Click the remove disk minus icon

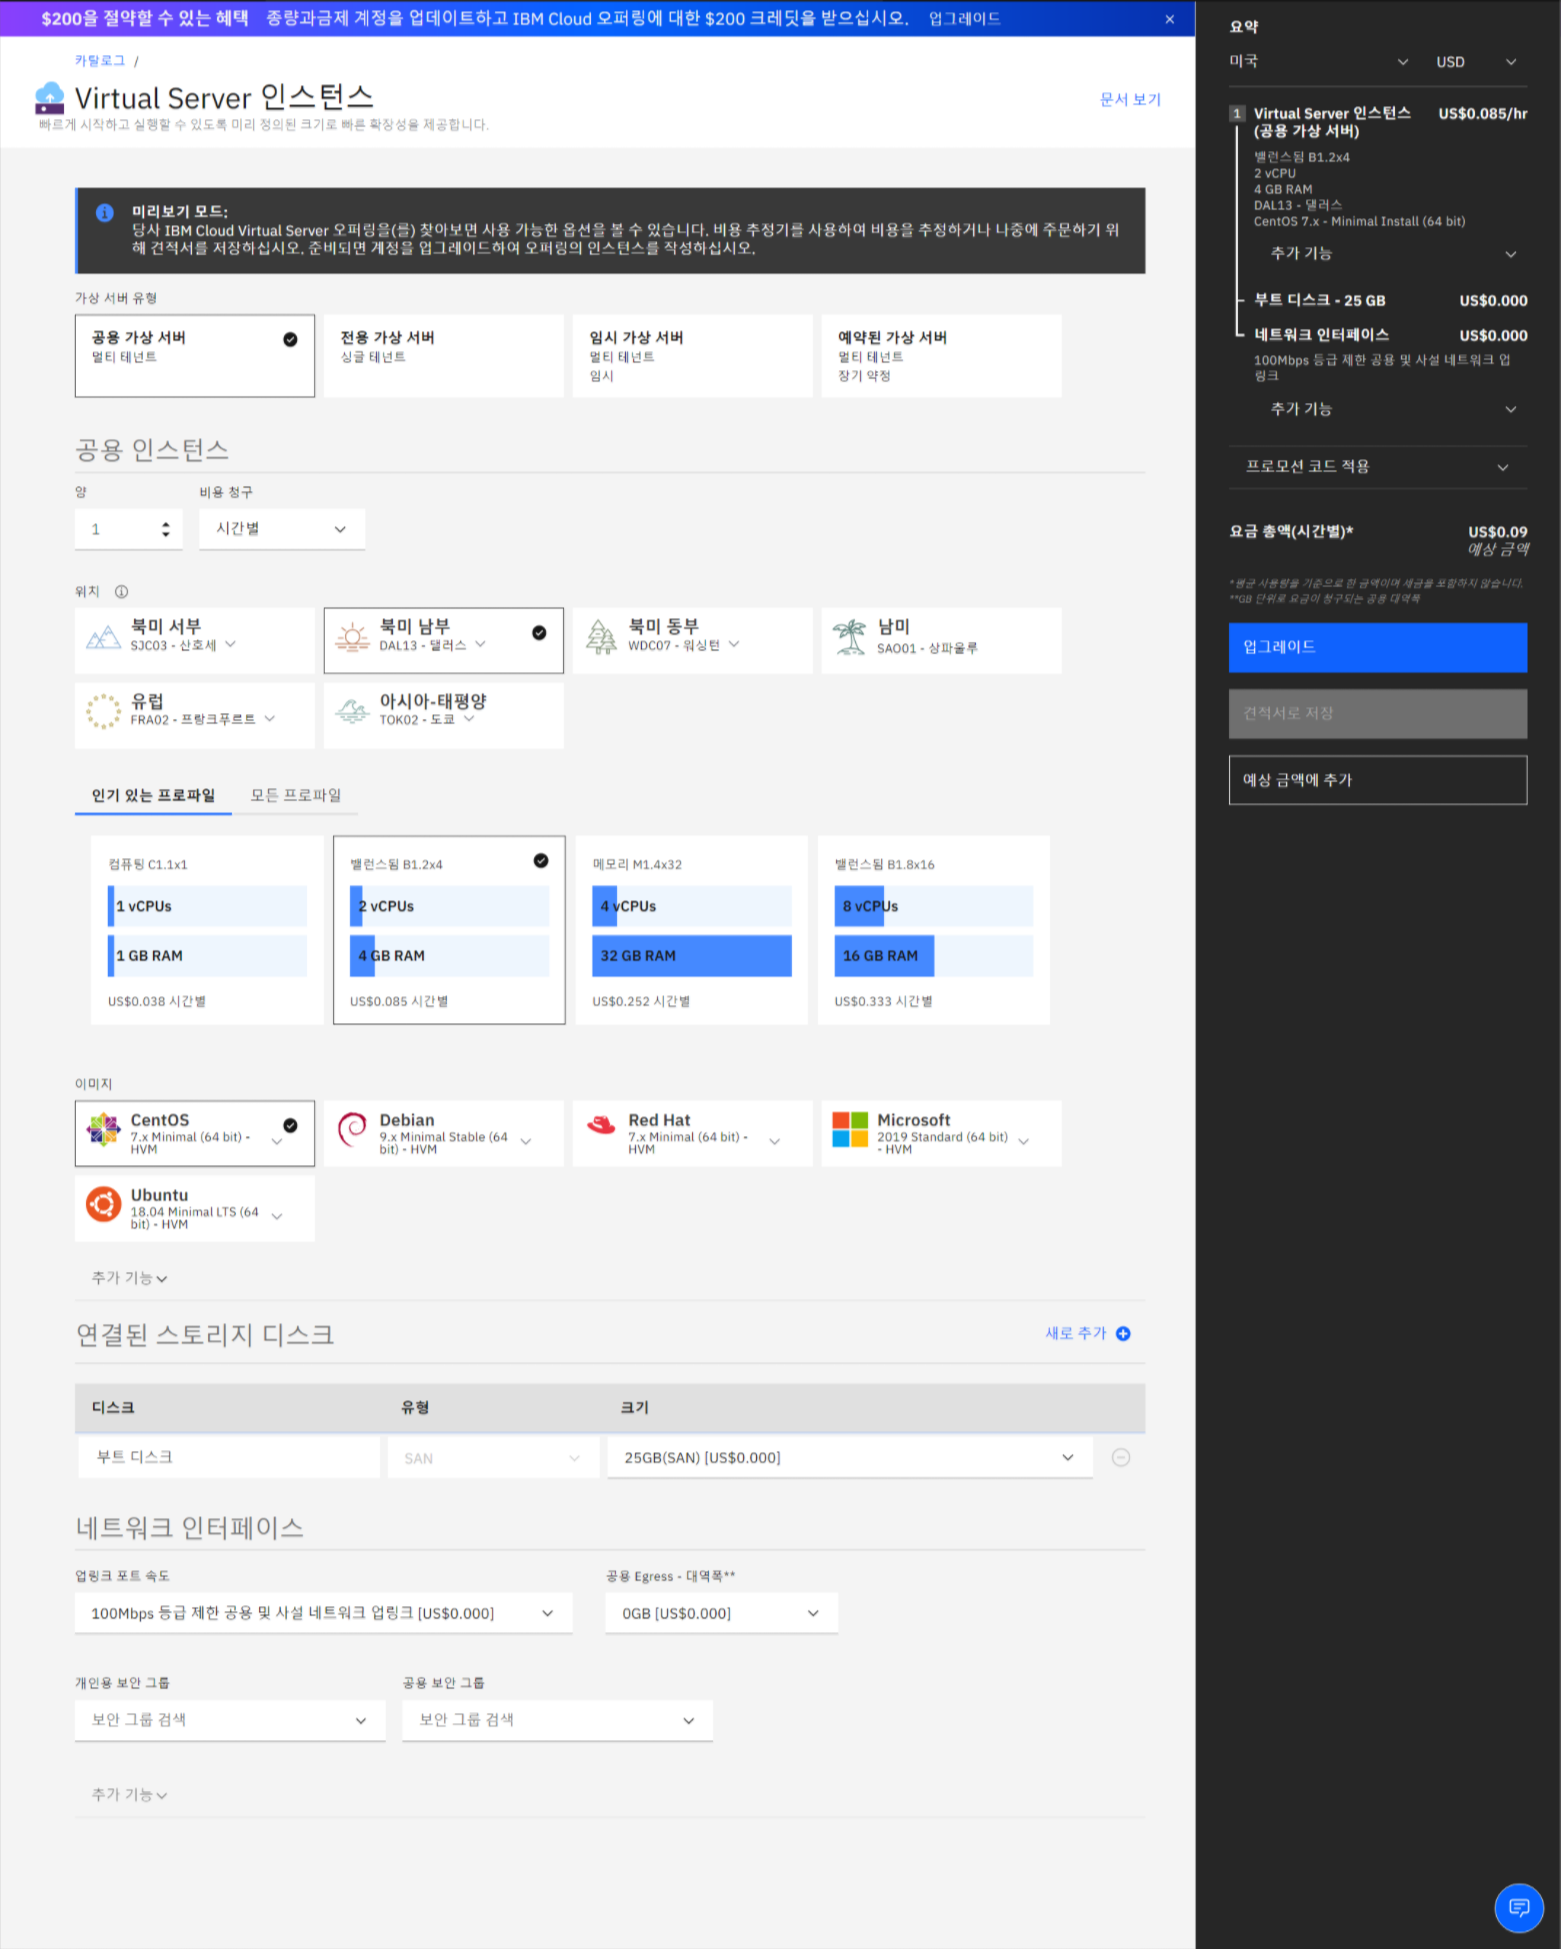click(x=1121, y=1458)
